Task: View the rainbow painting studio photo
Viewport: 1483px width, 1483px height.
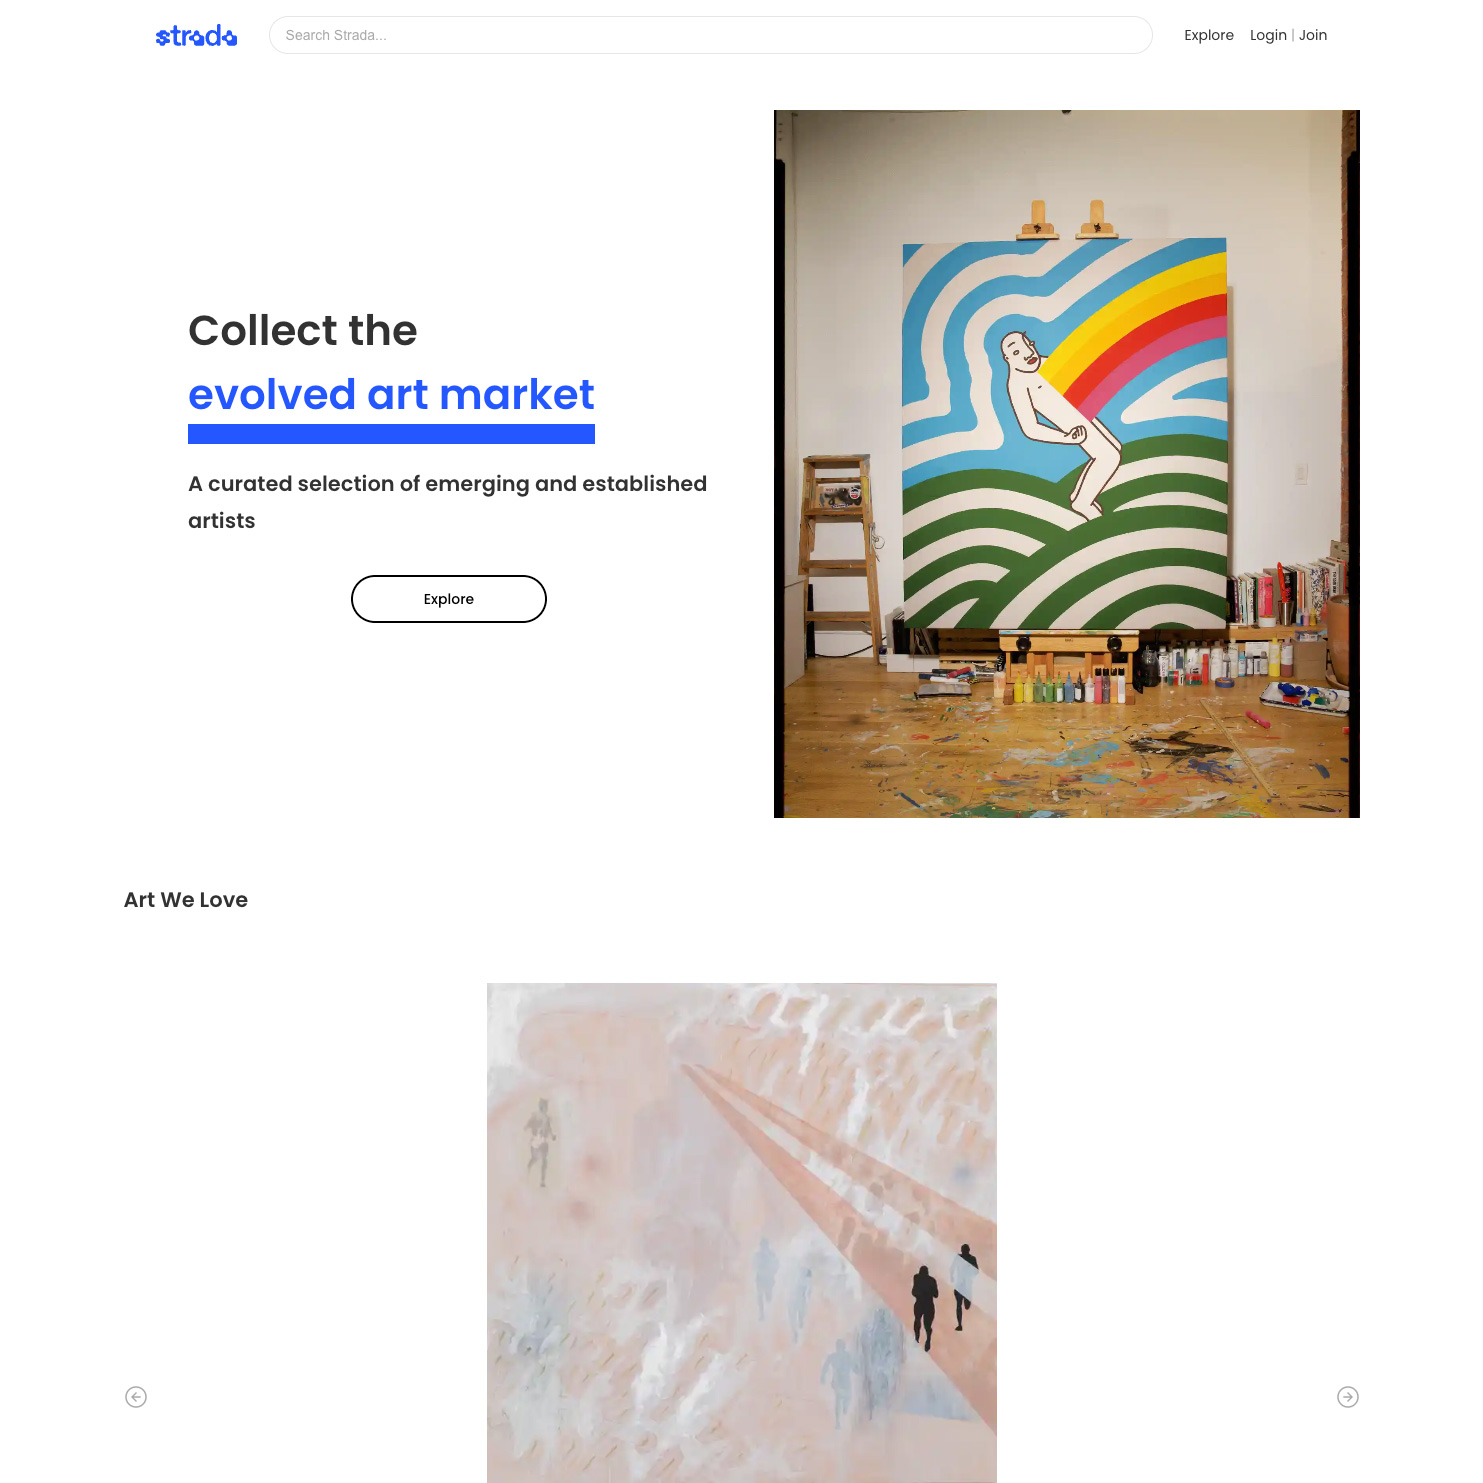Action: click(x=1067, y=464)
